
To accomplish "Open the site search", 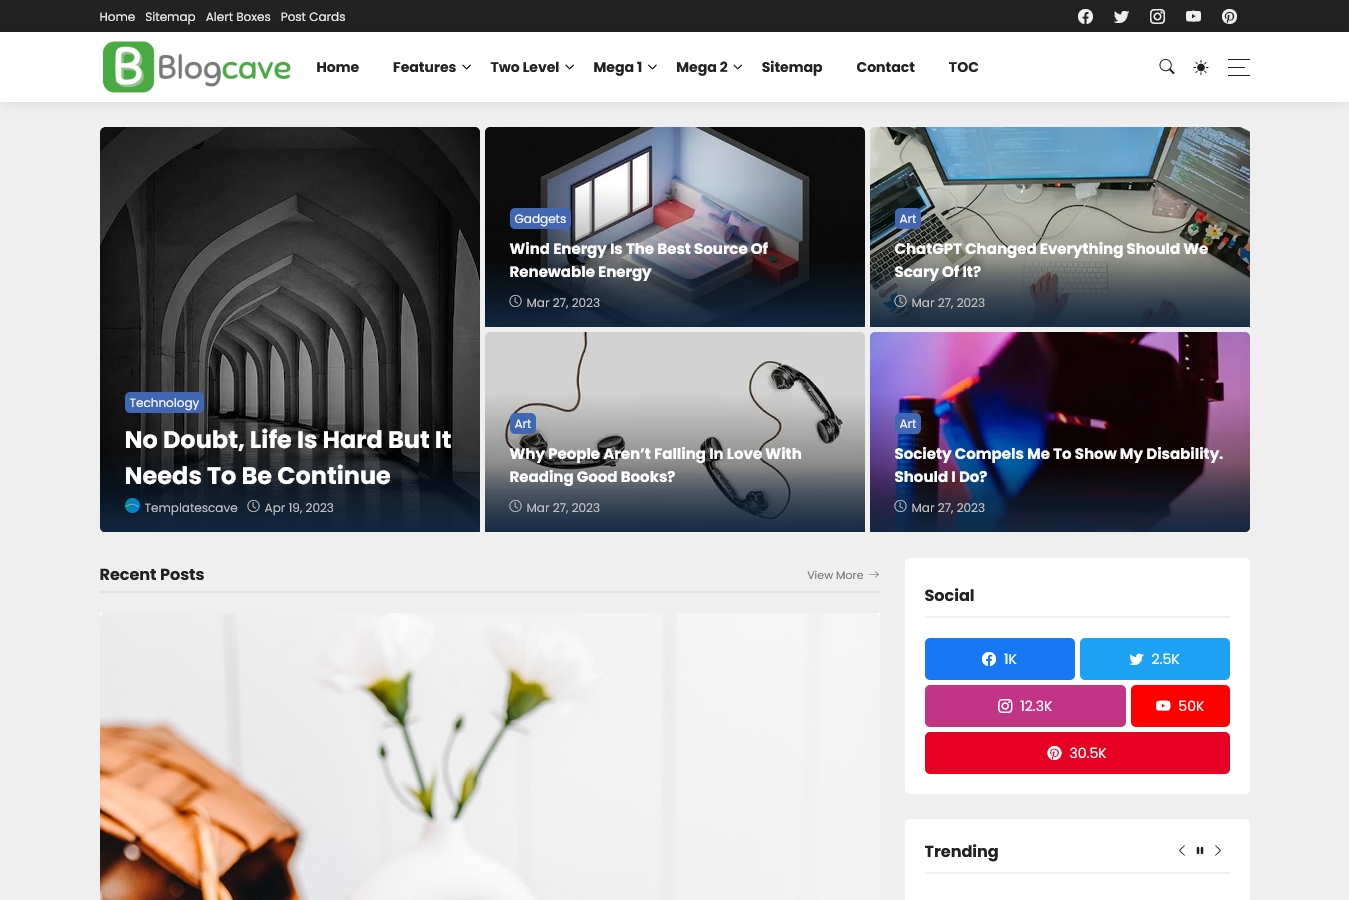I will tap(1166, 67).
